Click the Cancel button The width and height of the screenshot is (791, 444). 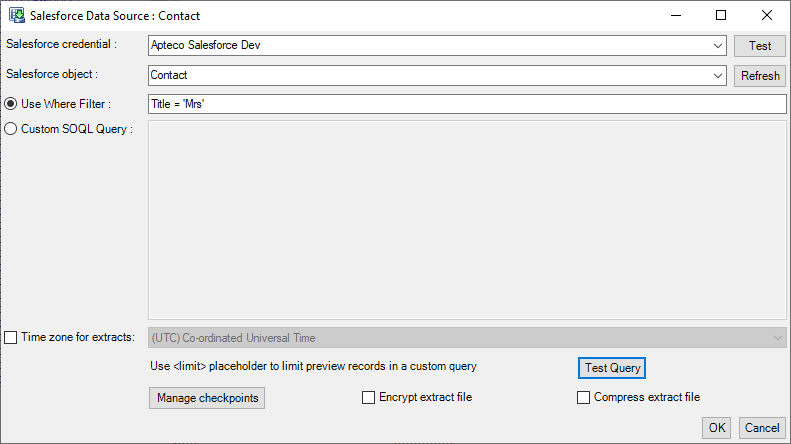tap(762, 428)
